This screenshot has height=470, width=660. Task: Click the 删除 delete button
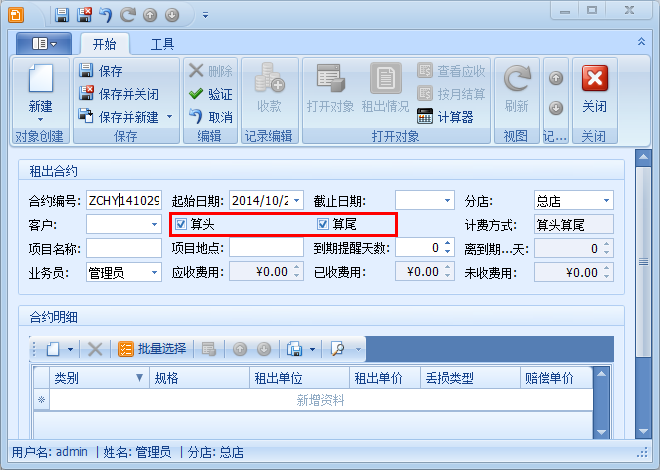point(211,71)
